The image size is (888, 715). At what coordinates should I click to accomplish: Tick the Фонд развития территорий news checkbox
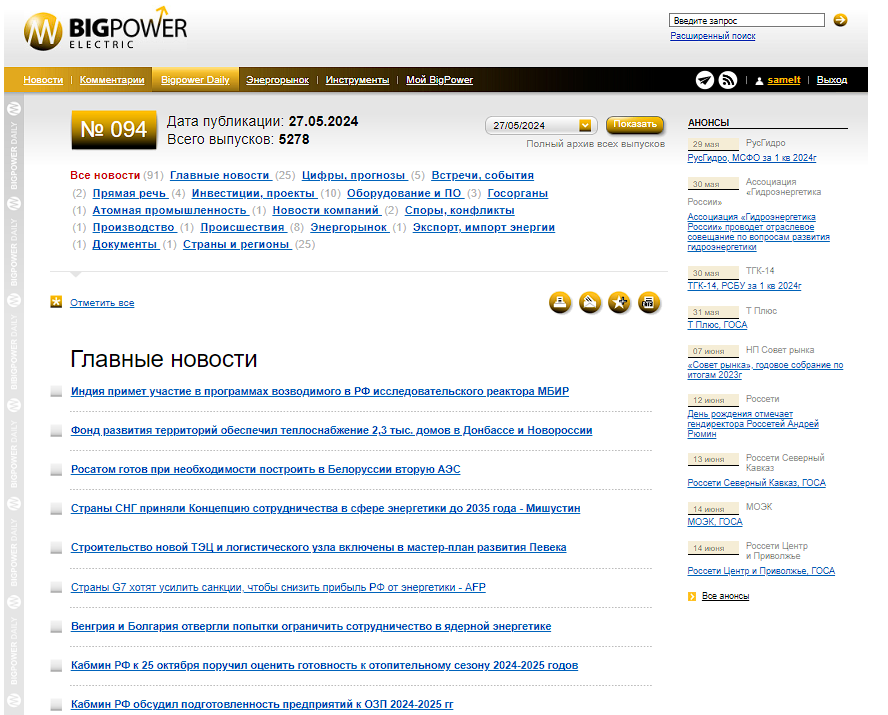click(x=56, y=430)
